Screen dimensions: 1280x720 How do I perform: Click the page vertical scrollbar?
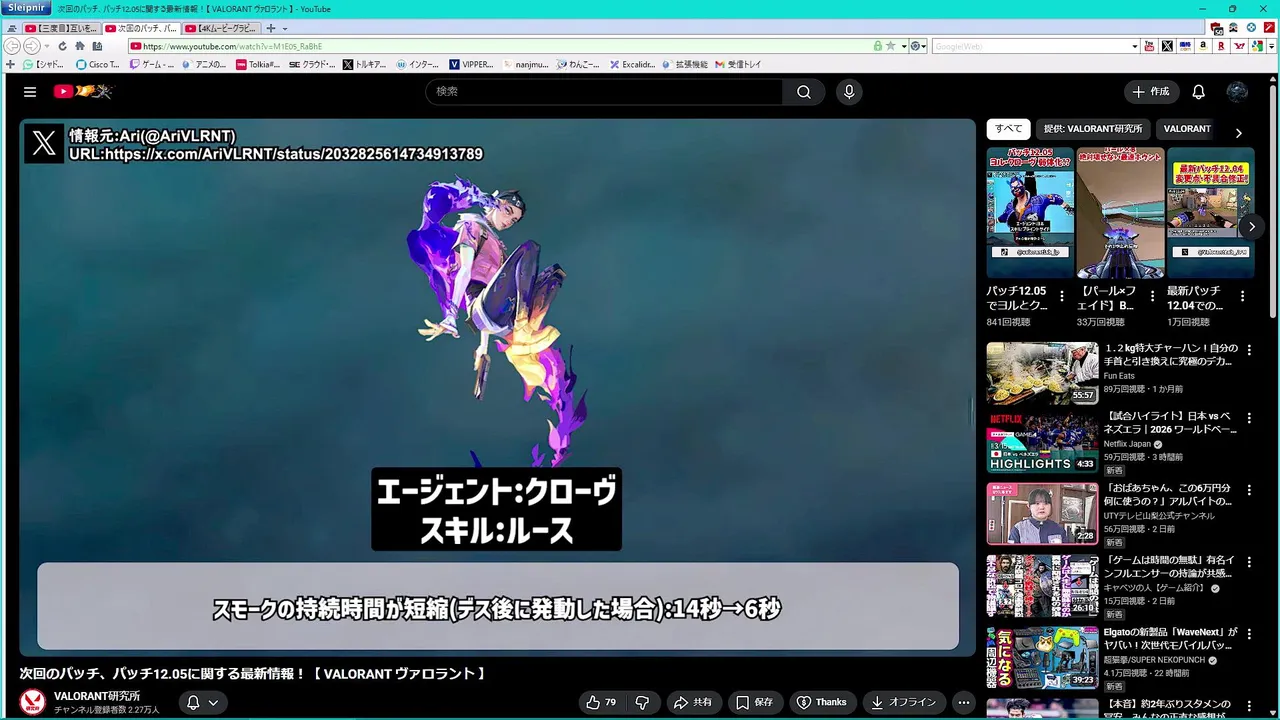(x=1273, y=200)
